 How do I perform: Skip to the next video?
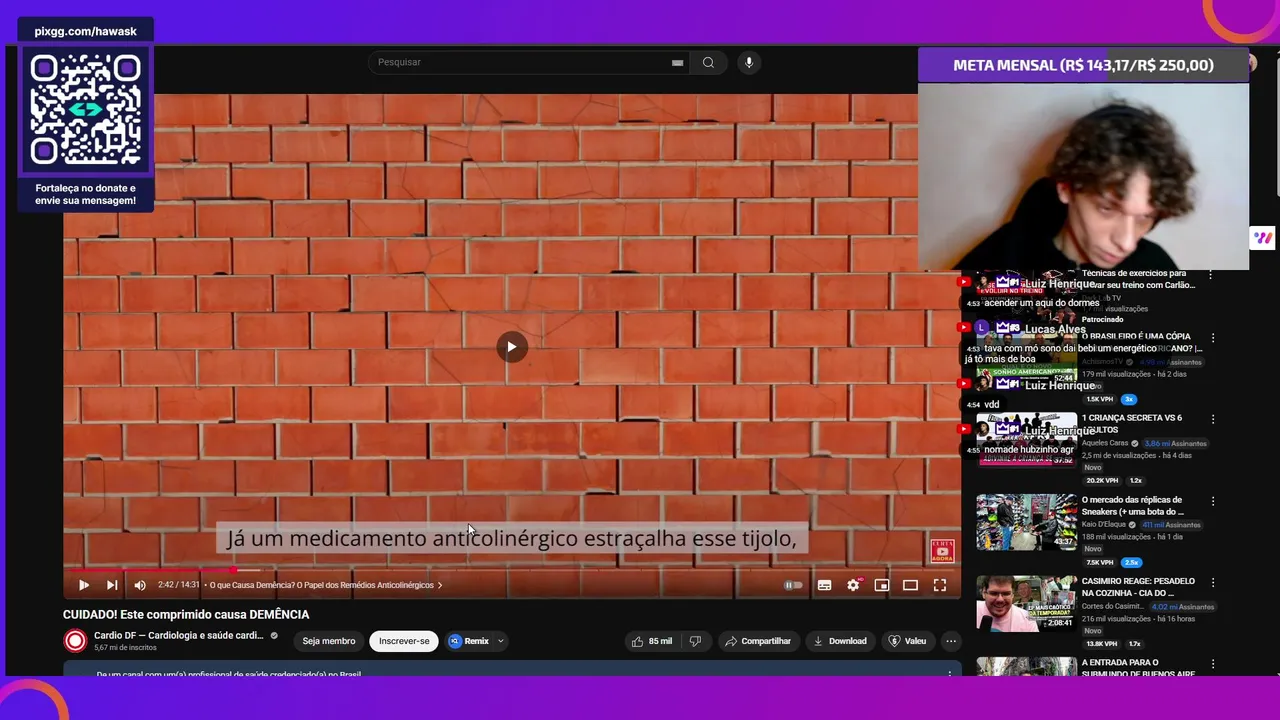point(112,585)
